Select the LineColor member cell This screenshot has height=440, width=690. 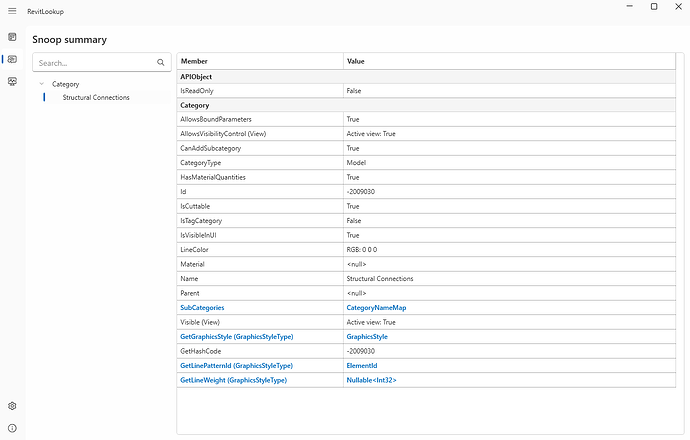pyautogui.click(x=260, y=249)
